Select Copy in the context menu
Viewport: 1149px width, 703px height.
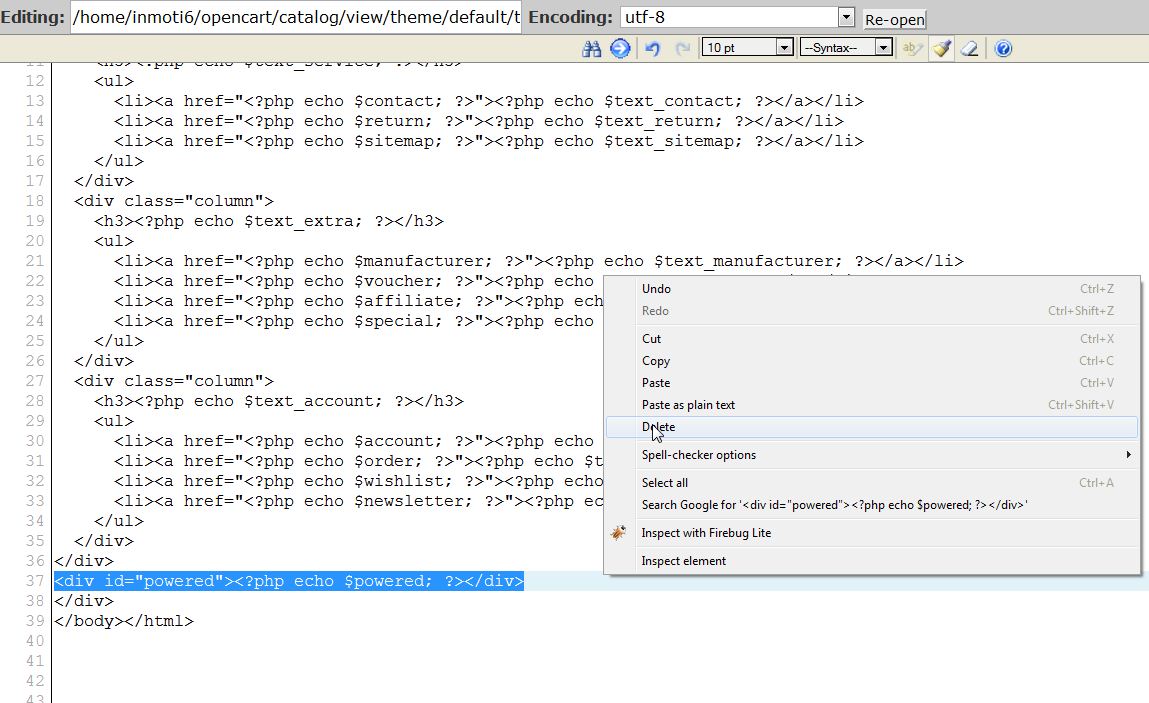[872, 361]
